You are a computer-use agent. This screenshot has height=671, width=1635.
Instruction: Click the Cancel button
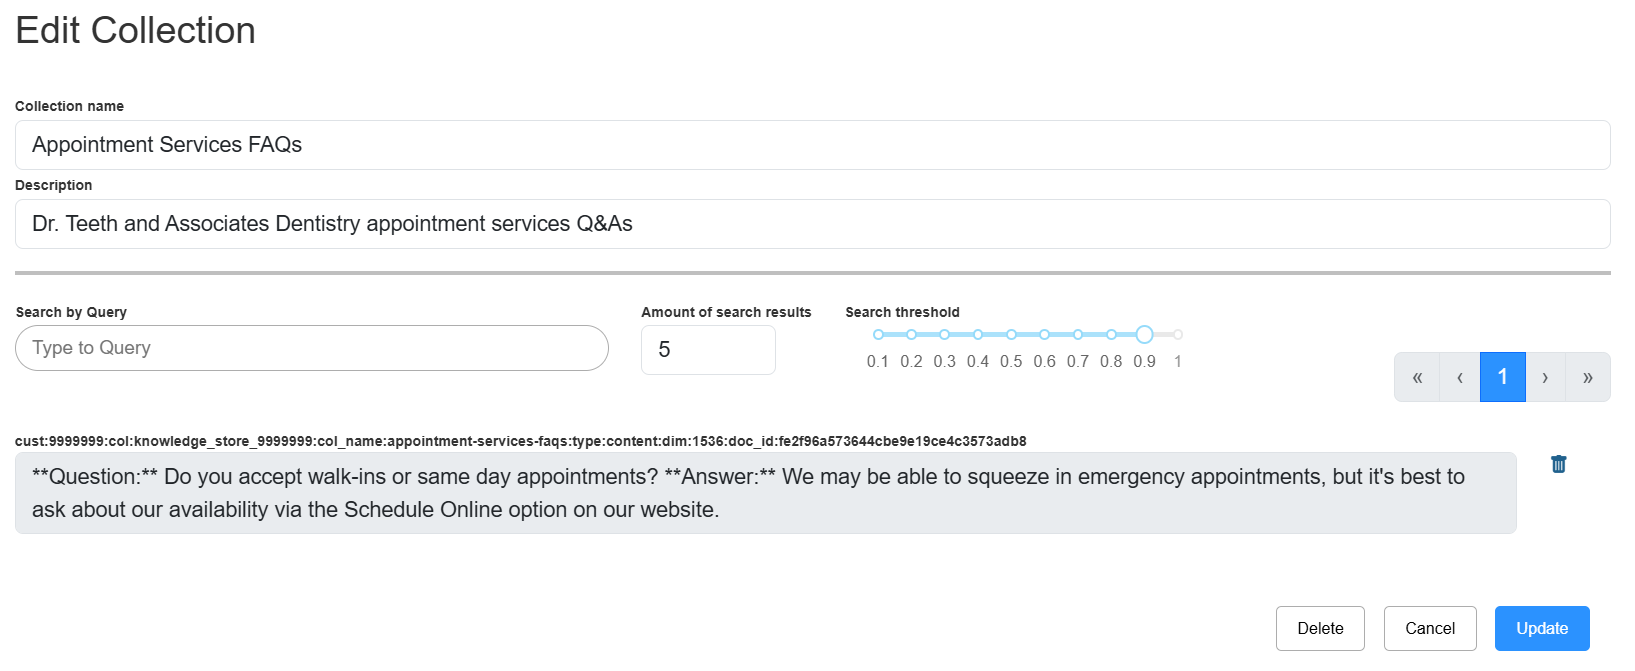click(1430, 628)
